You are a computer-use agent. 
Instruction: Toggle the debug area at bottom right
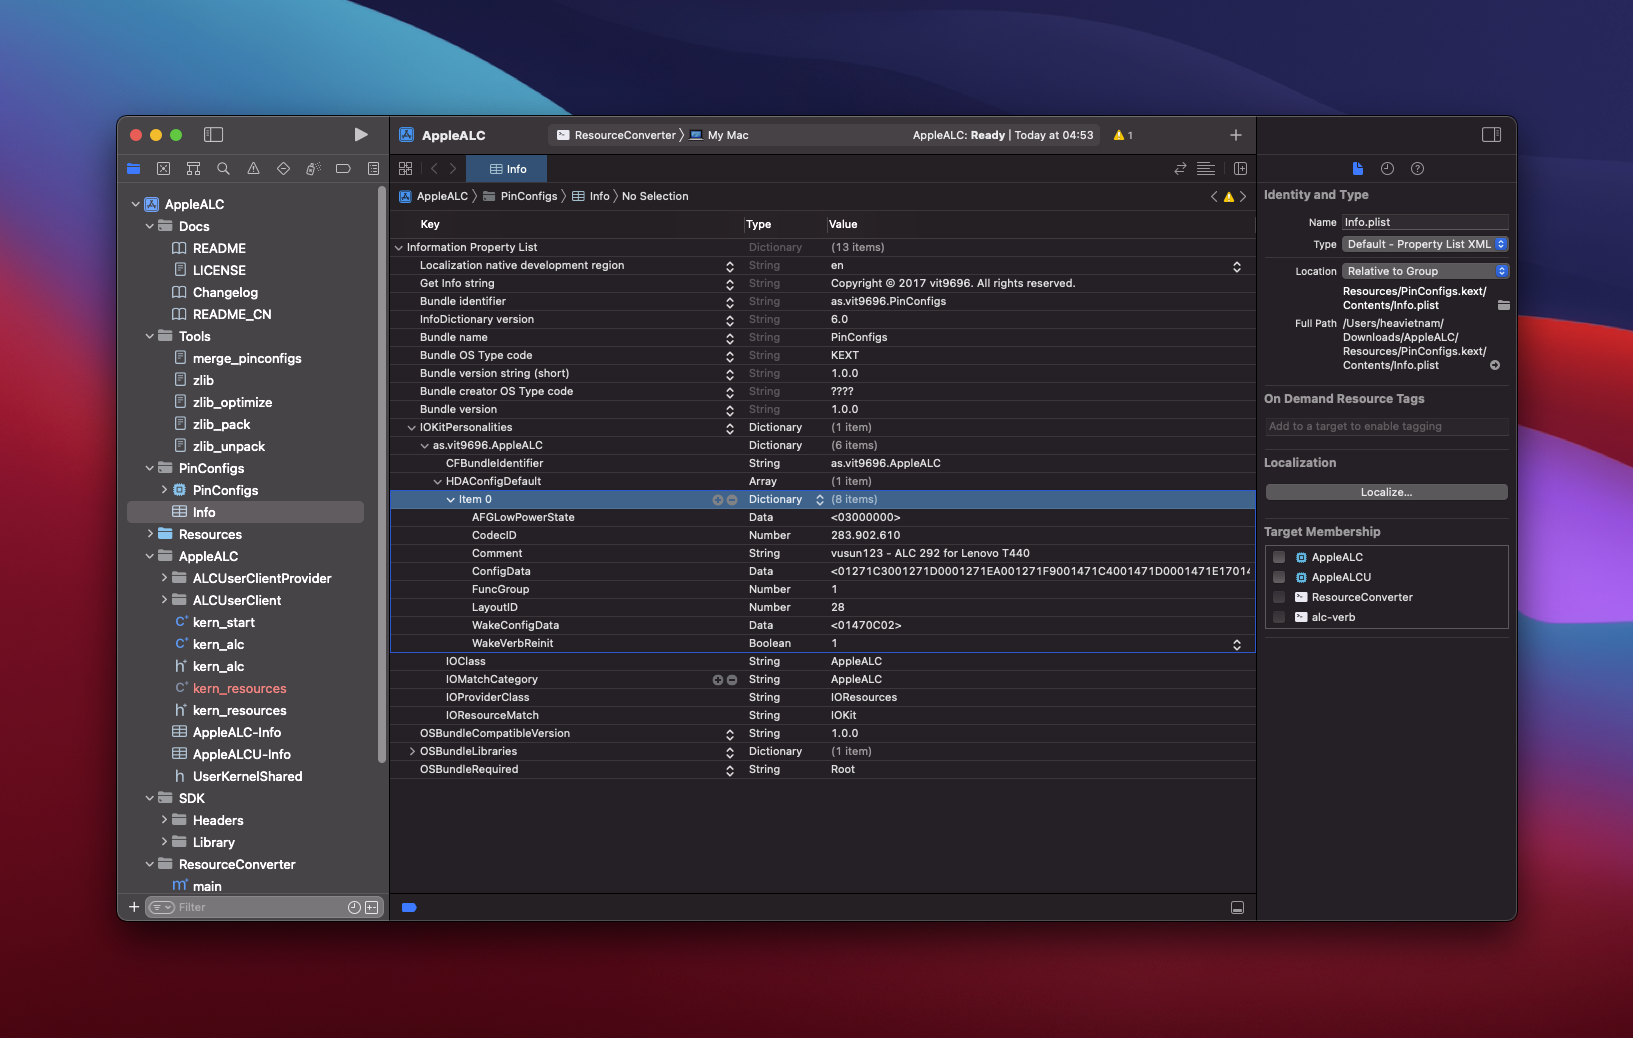1237,908
